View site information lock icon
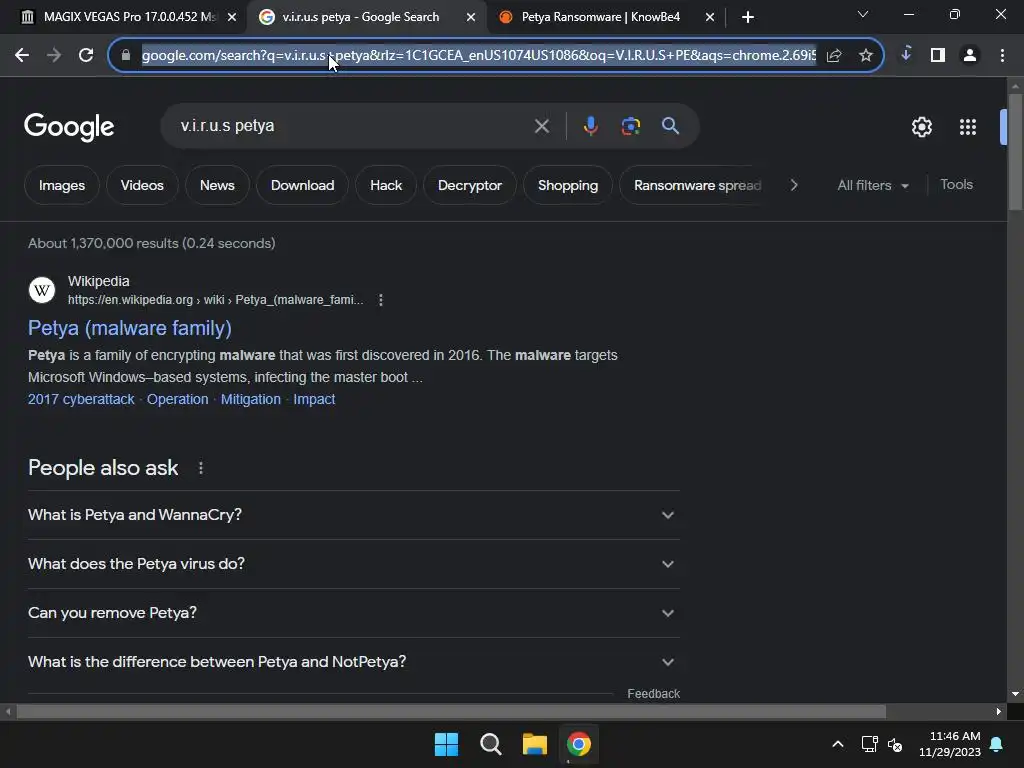 click(x=126, y=56)
